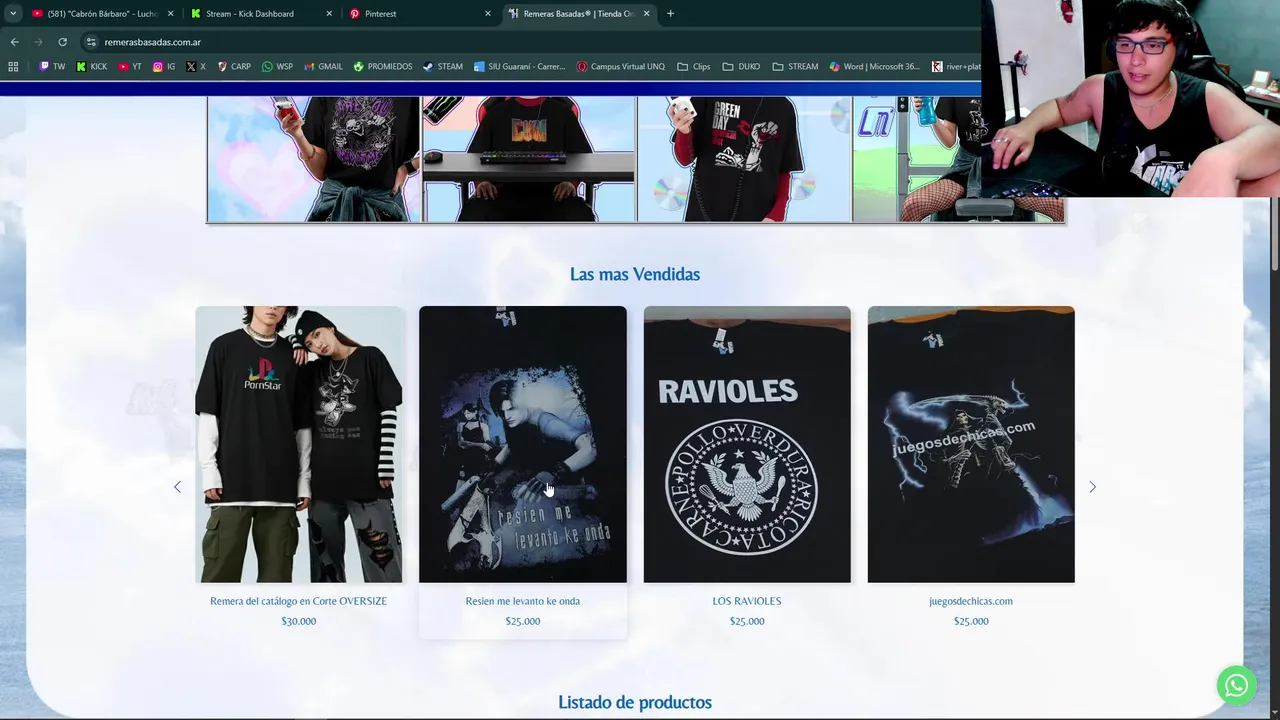This screenshot has width=1280, height=720.
Task: Open the tab search dropdown arrow
Action: coord(13,13)
